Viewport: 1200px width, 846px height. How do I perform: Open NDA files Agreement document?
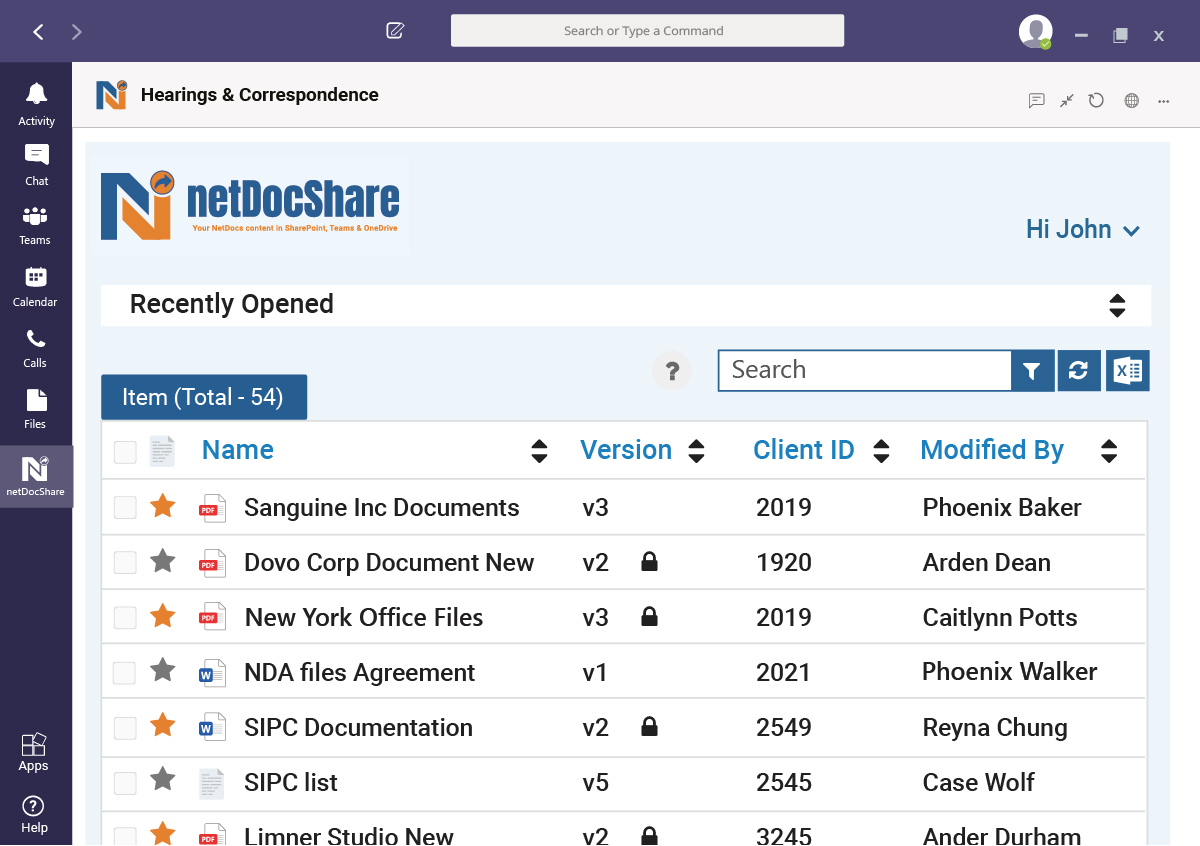[360, 673]
